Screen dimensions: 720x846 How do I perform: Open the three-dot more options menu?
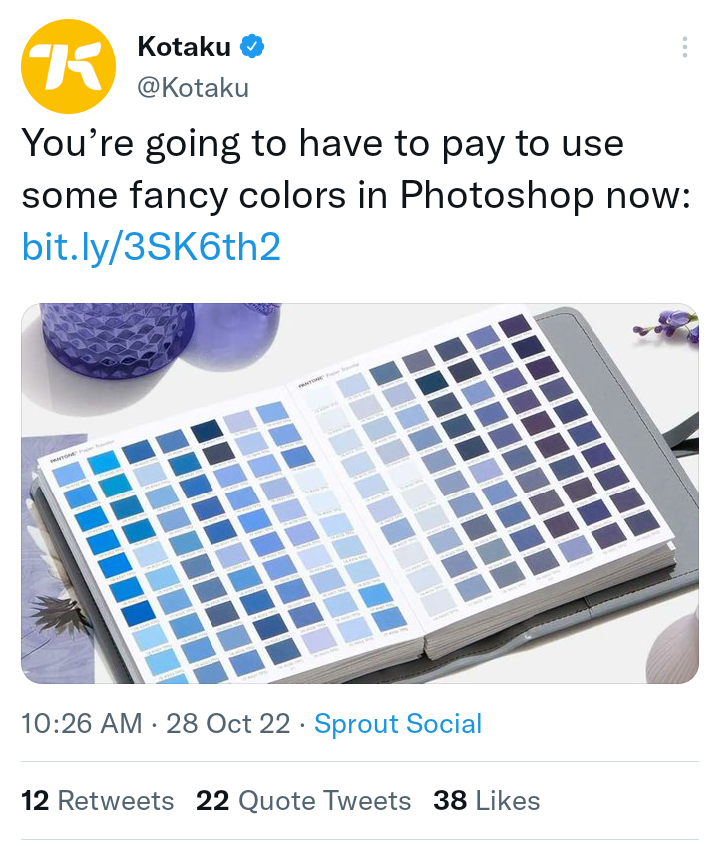coord(684,47)
